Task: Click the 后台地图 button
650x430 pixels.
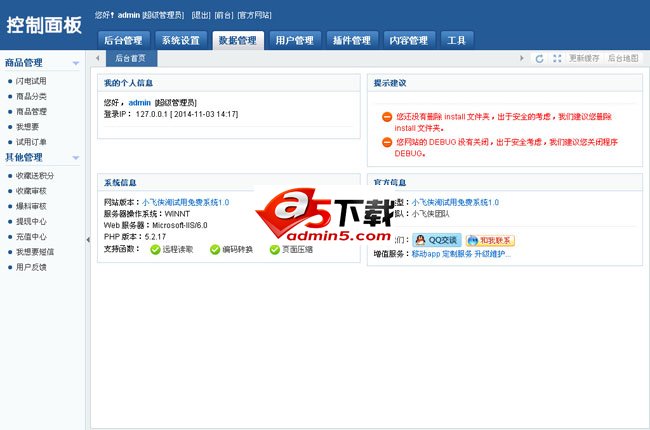Action: pos(623,58)
